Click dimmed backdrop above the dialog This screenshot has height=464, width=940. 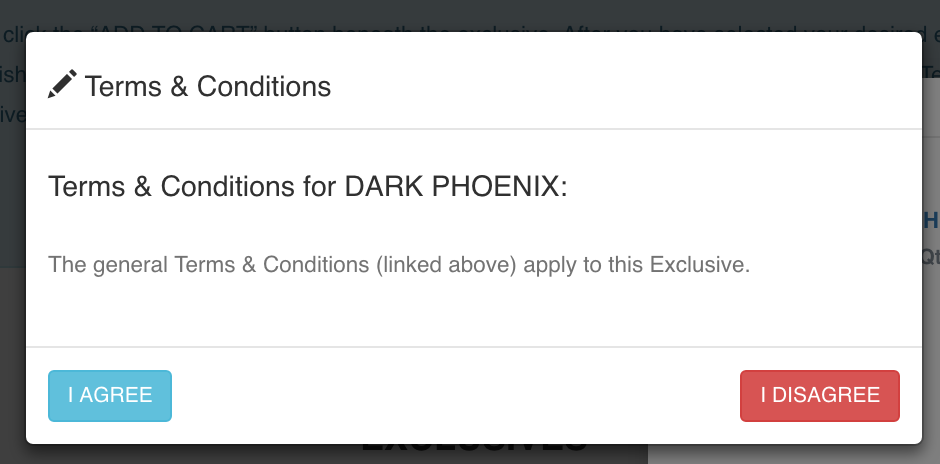click(470, 13)
